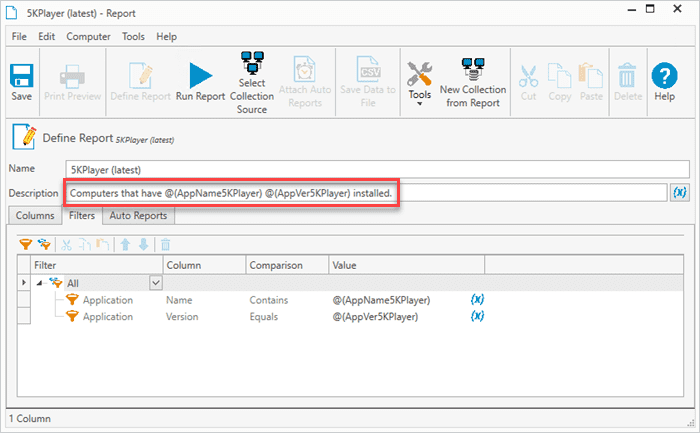Click the Delete trash toolbar icon

[628, 82]
